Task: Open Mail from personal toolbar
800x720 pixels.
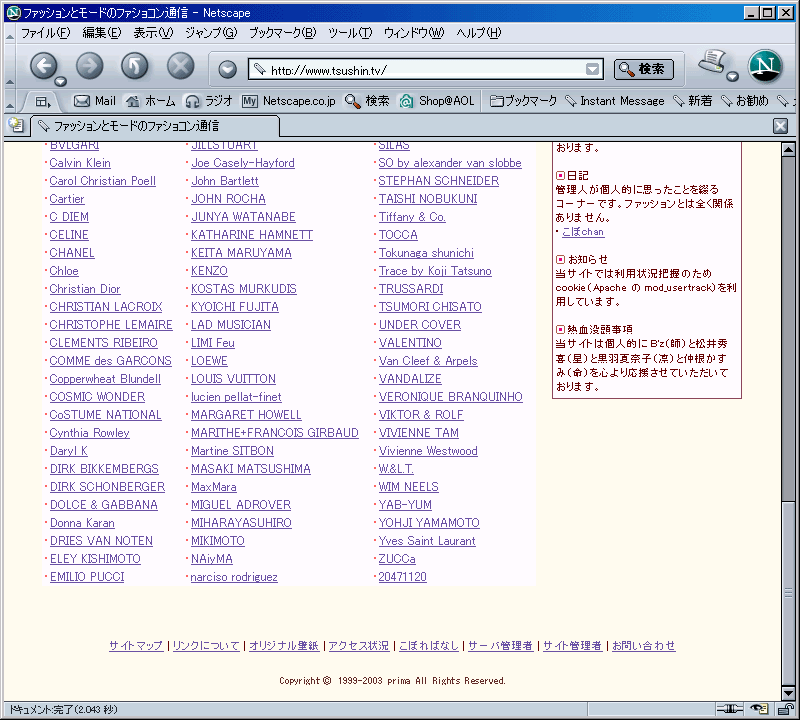Action: pyautogui.click(x=95, y=101)
